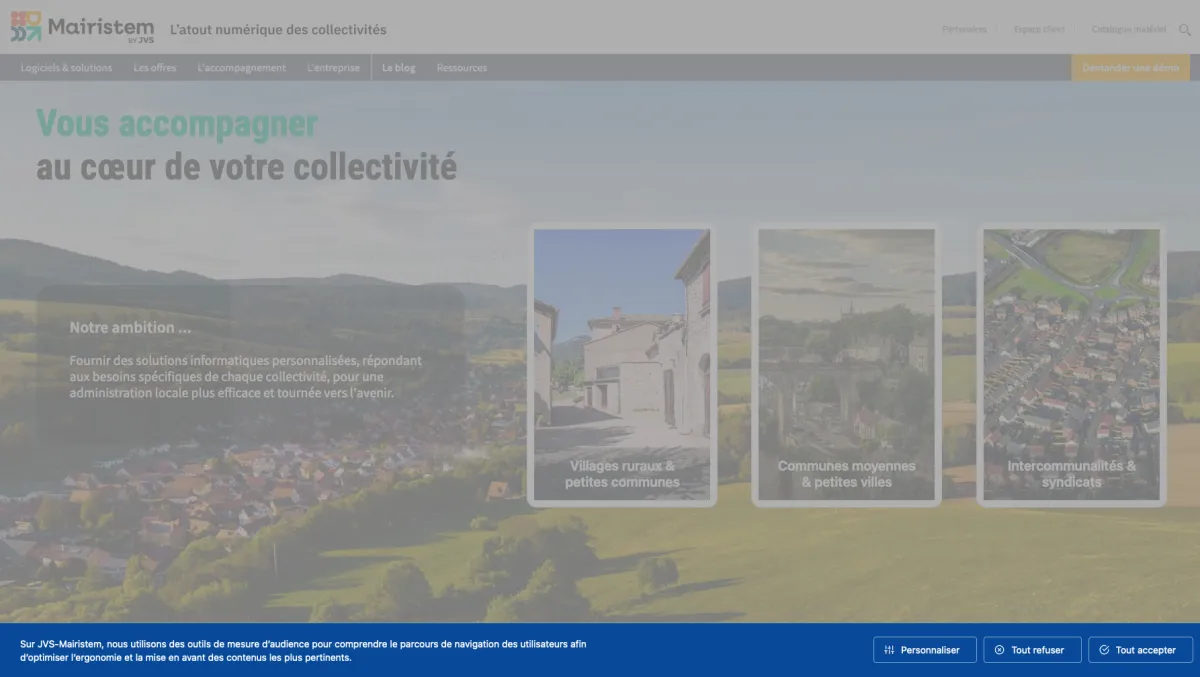Viewport: 1200px width, 677px height.
Task: Select Communes moyennes & petites villes card
Action: [x=846, y=365]
